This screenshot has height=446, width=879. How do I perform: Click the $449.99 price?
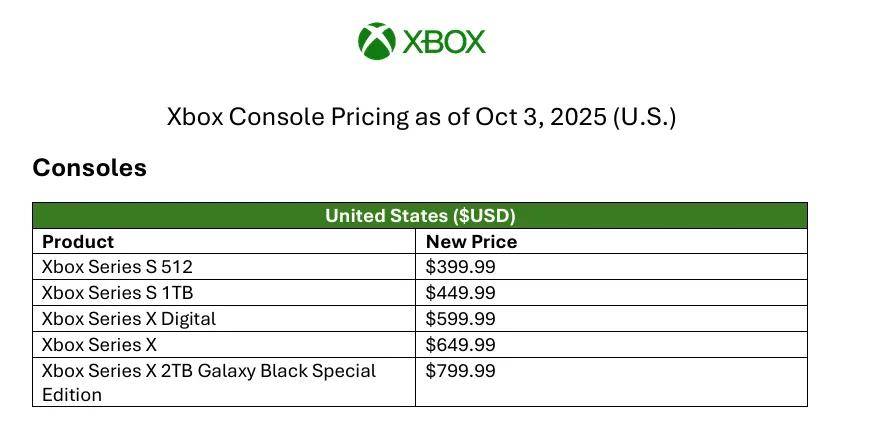tap(460, 293)
